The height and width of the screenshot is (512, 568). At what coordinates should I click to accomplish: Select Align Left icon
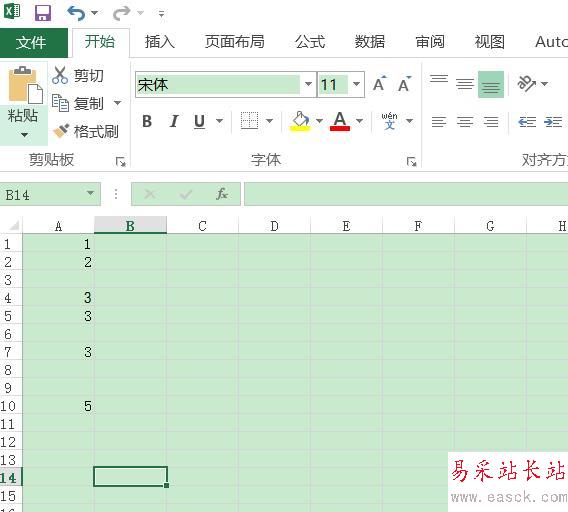(439, 121)
